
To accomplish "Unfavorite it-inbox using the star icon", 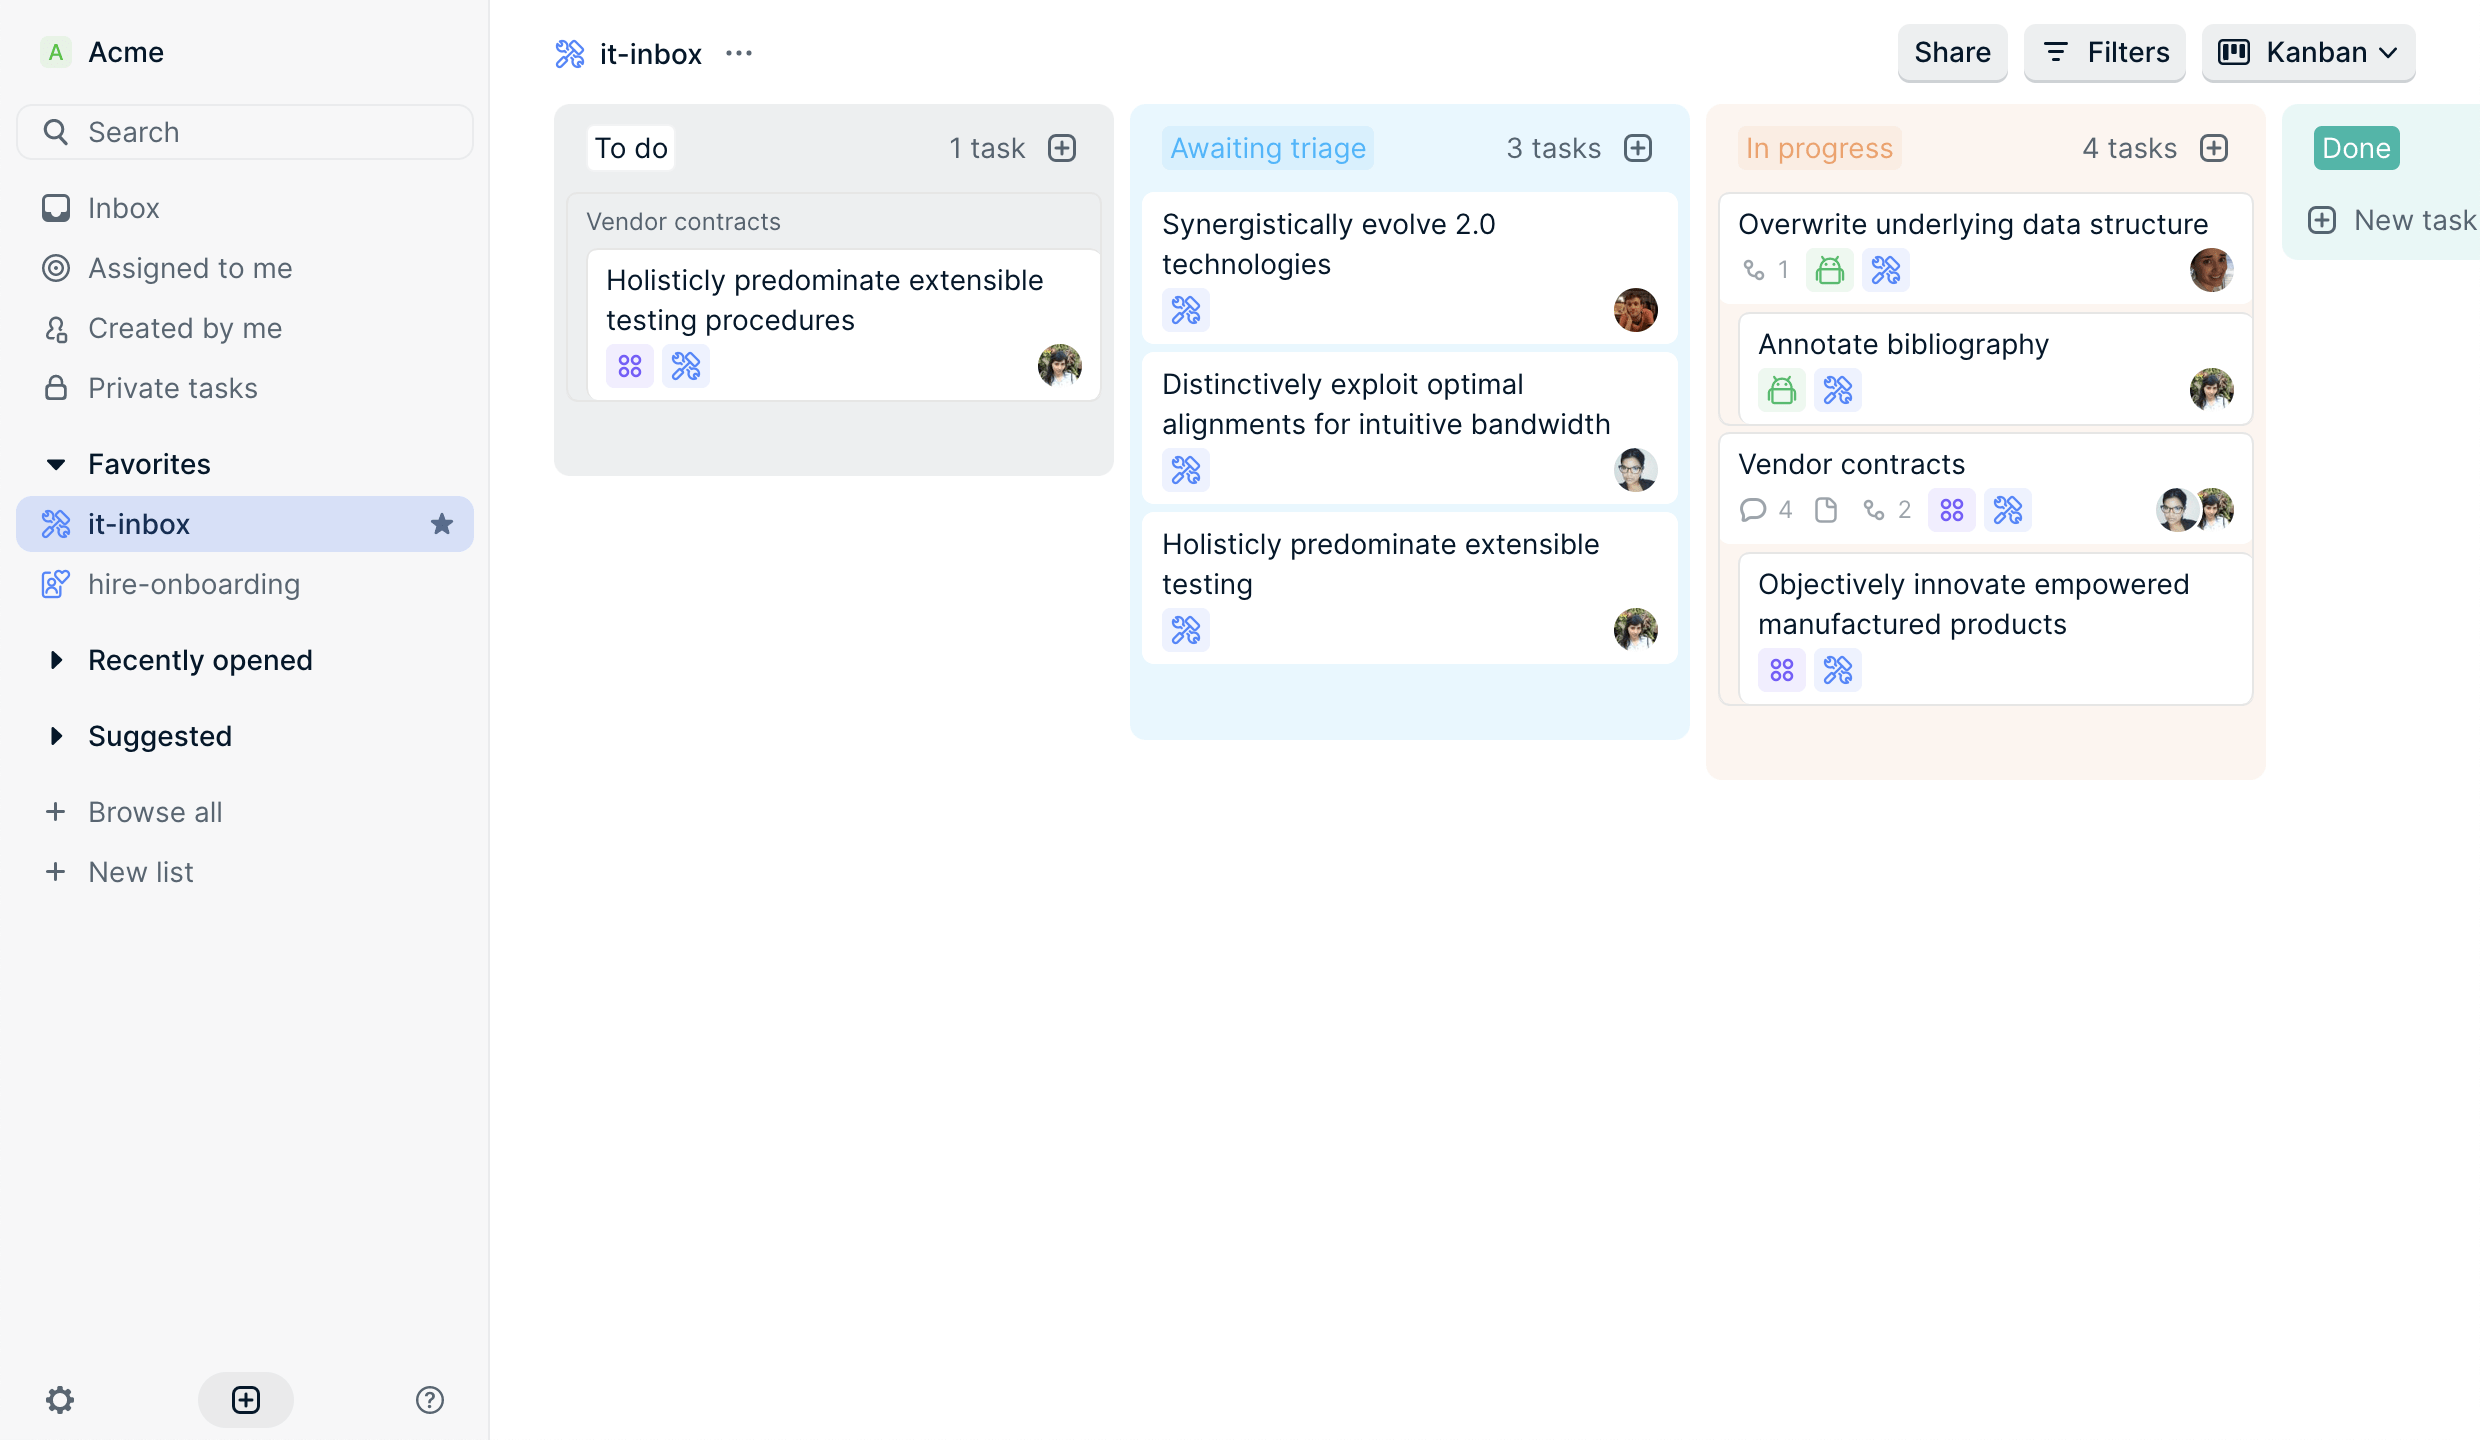I will (442, 524).
